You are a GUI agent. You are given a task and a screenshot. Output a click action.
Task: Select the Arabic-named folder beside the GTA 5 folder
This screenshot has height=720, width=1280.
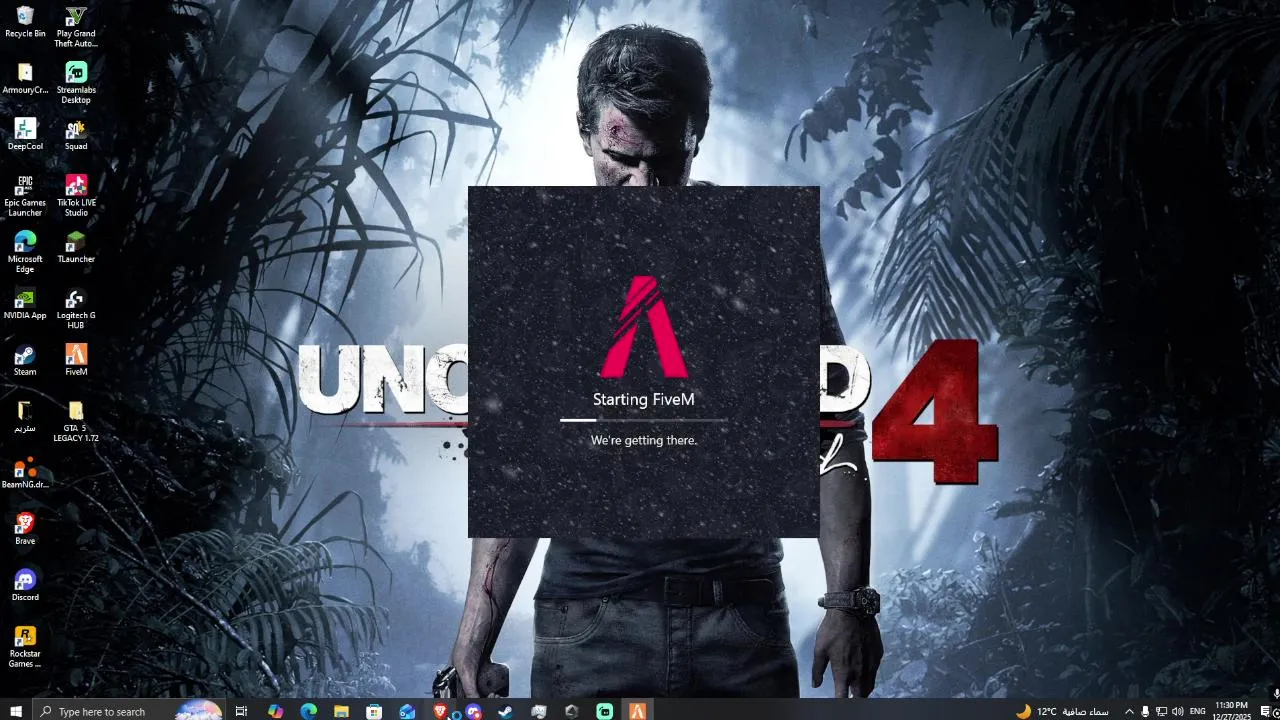25,417
